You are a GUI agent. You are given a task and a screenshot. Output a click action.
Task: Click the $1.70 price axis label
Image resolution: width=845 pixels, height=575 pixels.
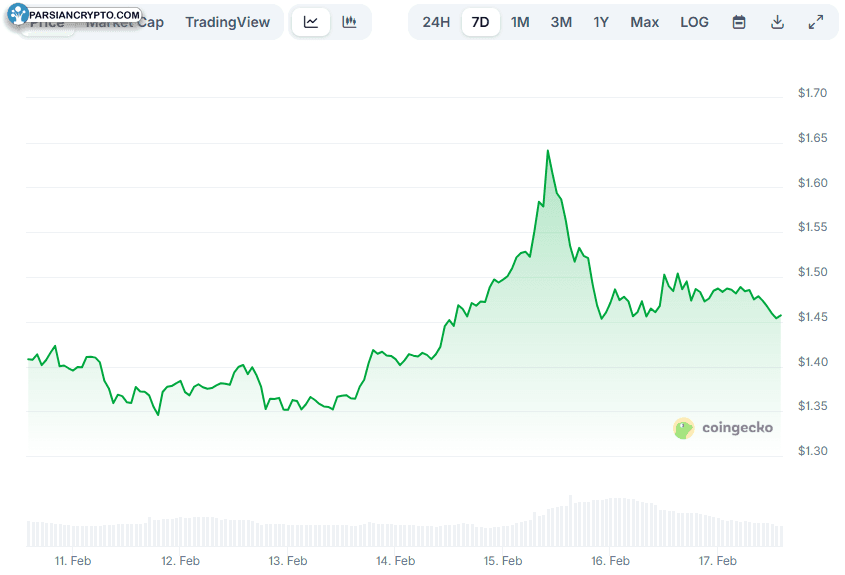(812, 93)
